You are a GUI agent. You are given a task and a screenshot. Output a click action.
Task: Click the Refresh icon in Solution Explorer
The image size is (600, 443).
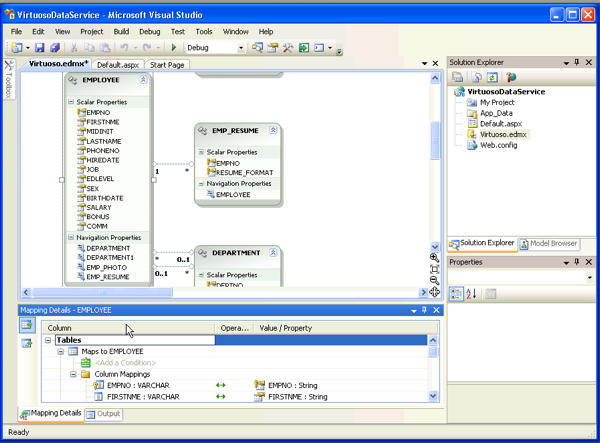493,77
